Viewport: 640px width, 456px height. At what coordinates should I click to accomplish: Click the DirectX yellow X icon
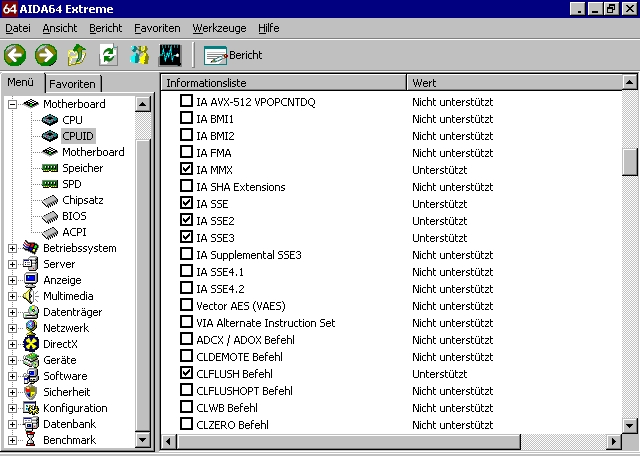coord(31,344)
